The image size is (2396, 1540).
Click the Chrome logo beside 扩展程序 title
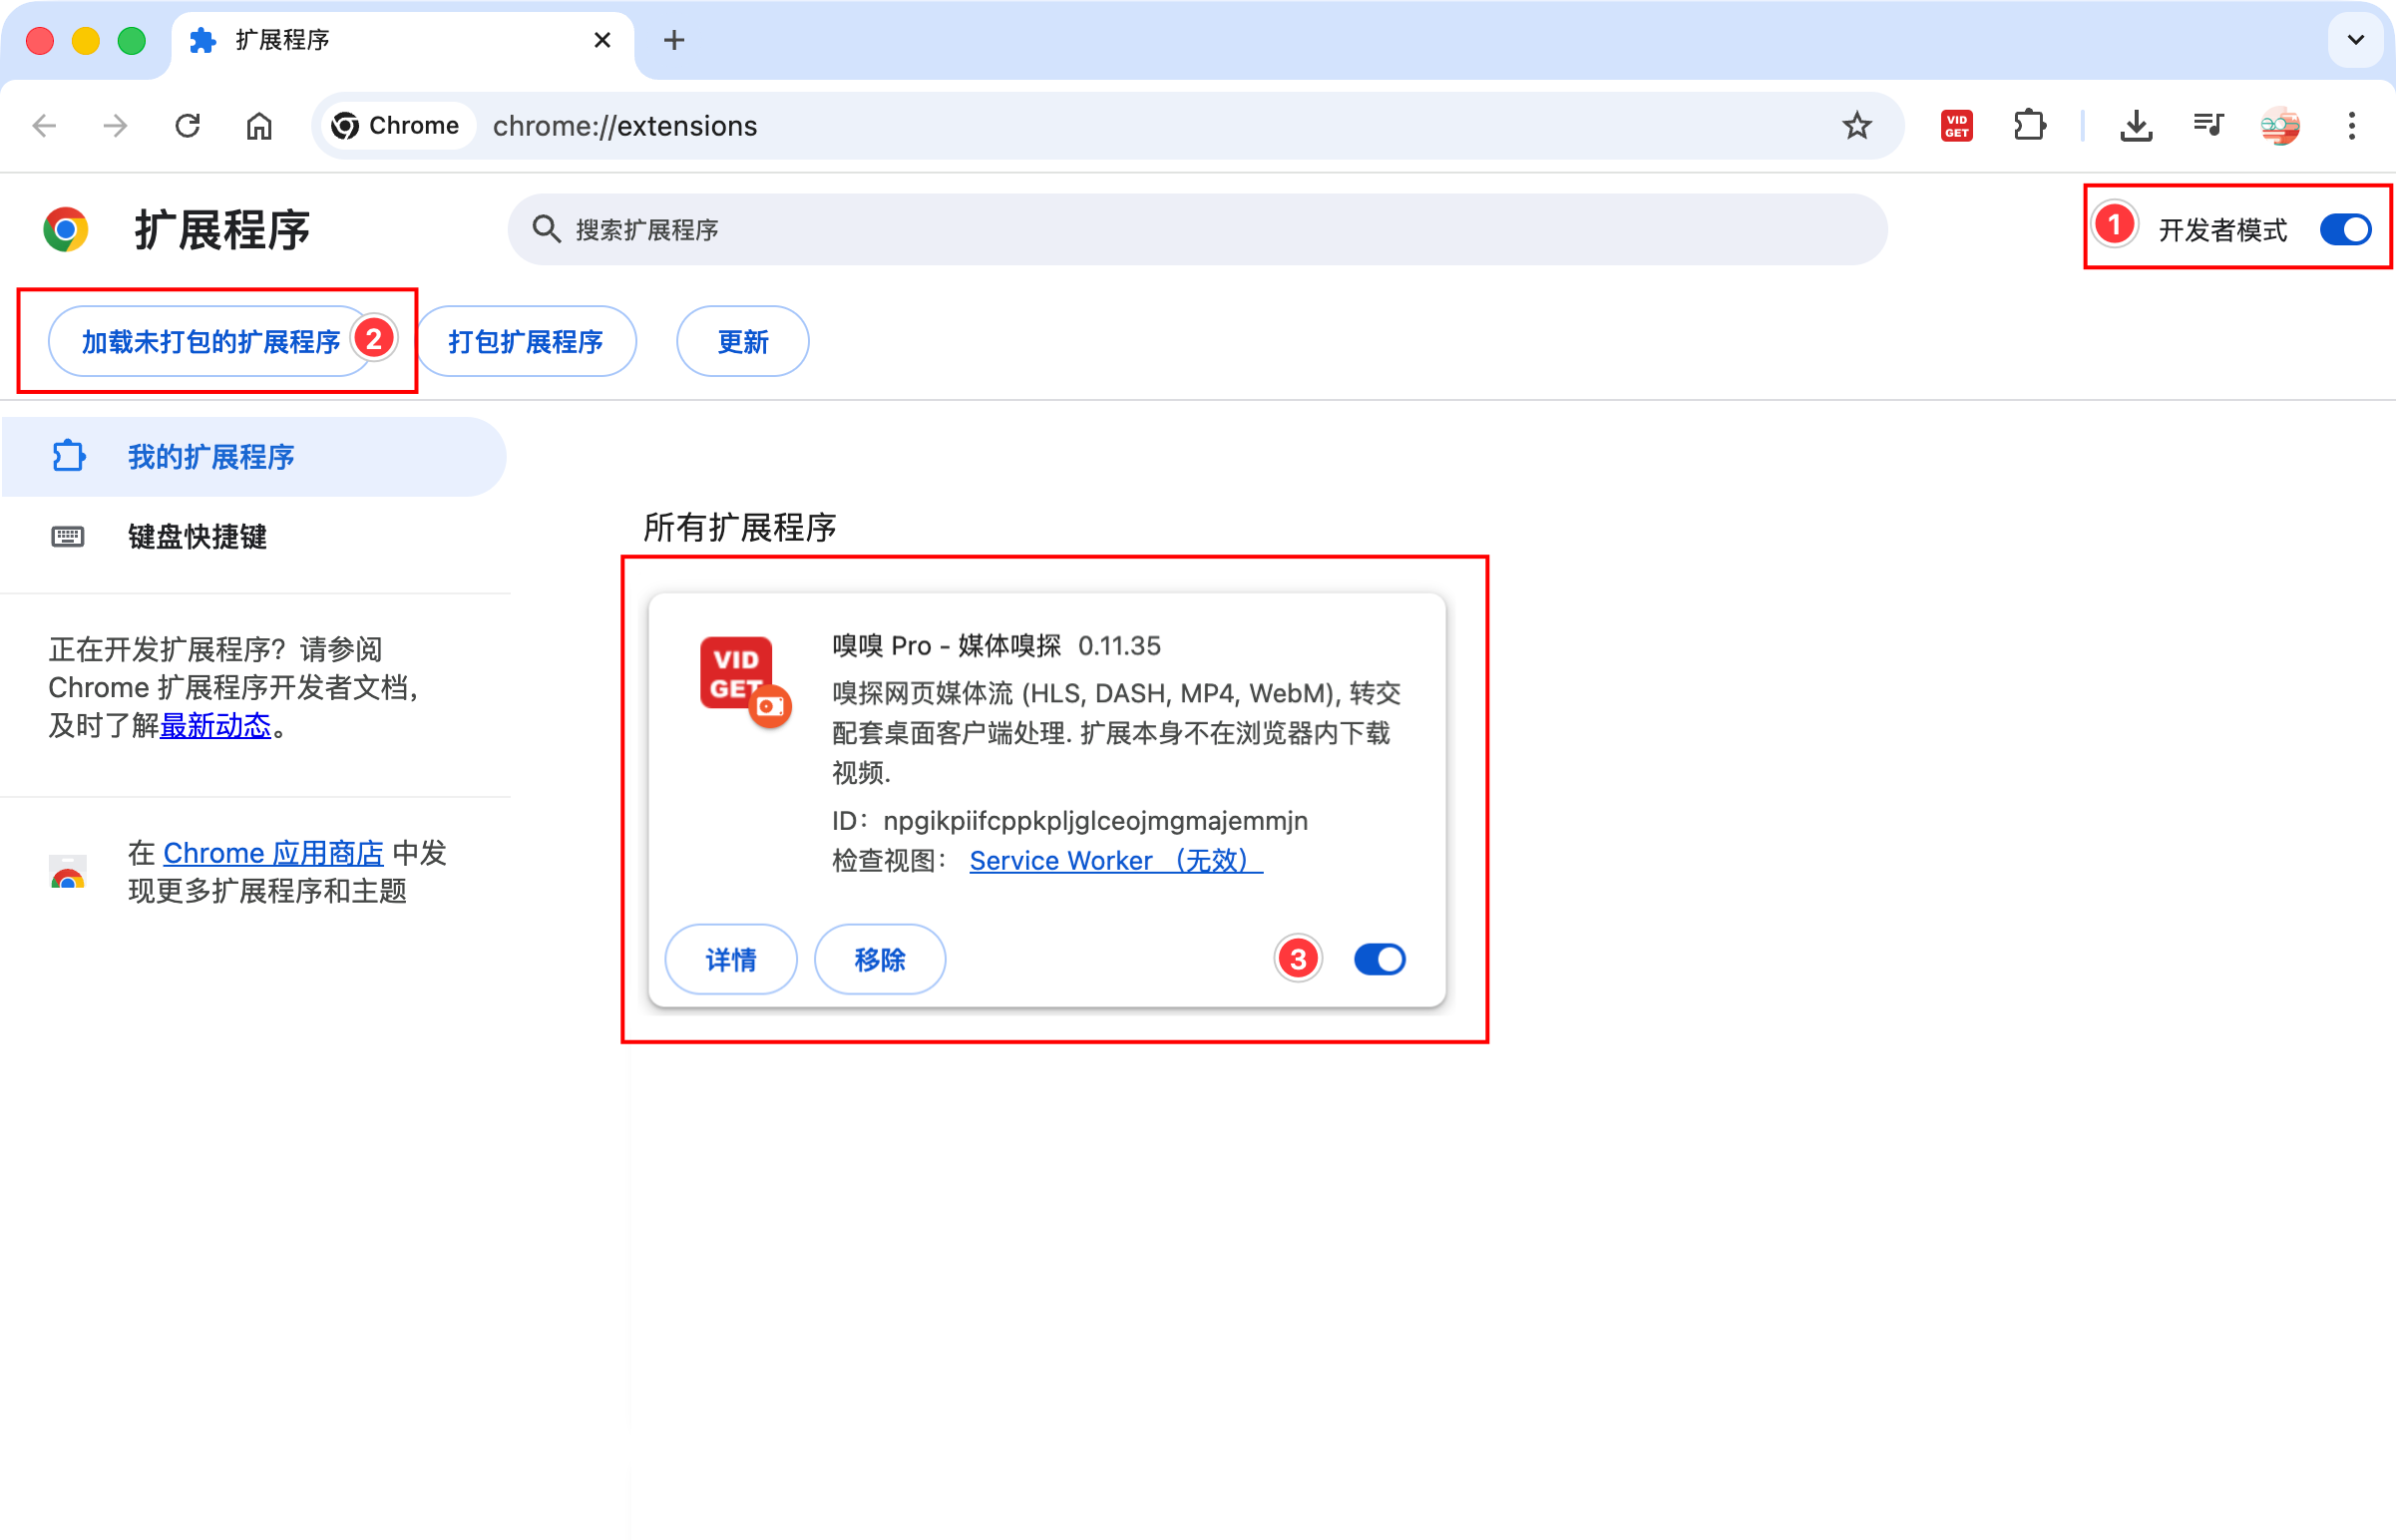tap(66, 230)
